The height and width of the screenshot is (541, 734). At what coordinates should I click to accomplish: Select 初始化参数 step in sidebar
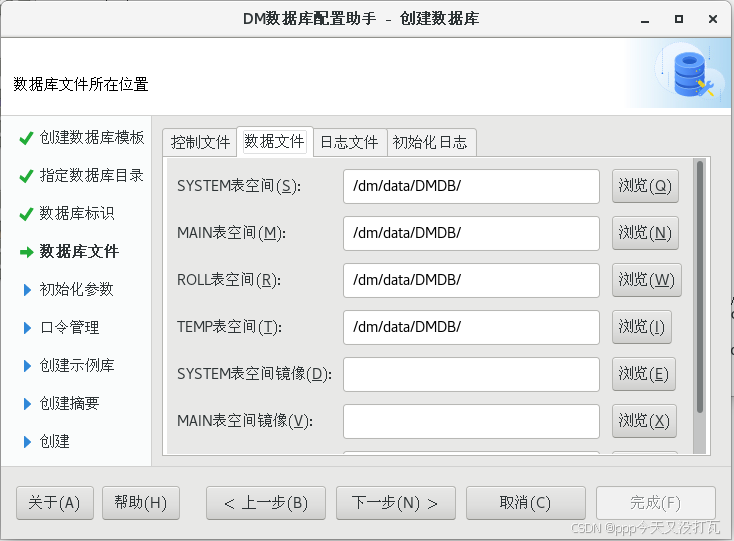(77, 290)
